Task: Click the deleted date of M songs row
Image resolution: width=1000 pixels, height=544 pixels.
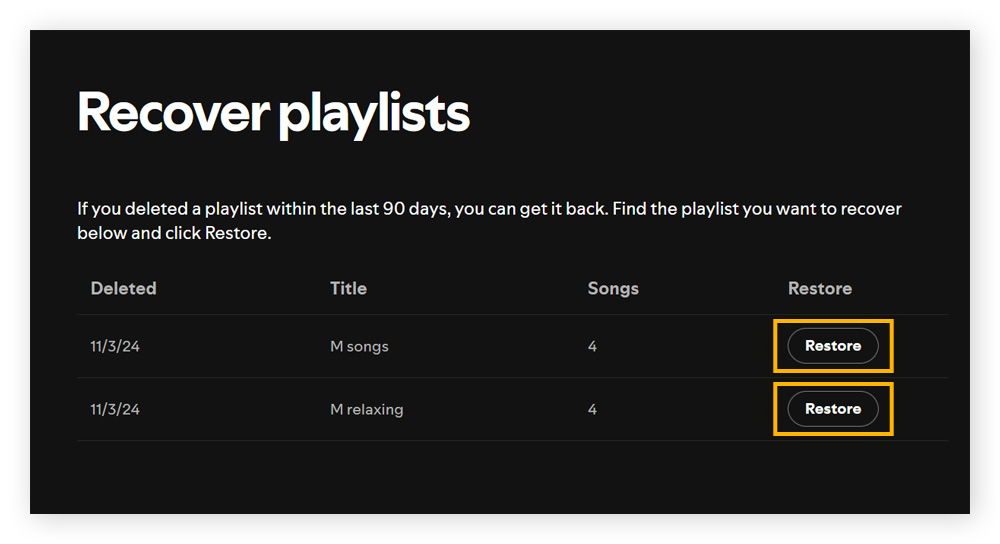Action: [x=115, y=346]
